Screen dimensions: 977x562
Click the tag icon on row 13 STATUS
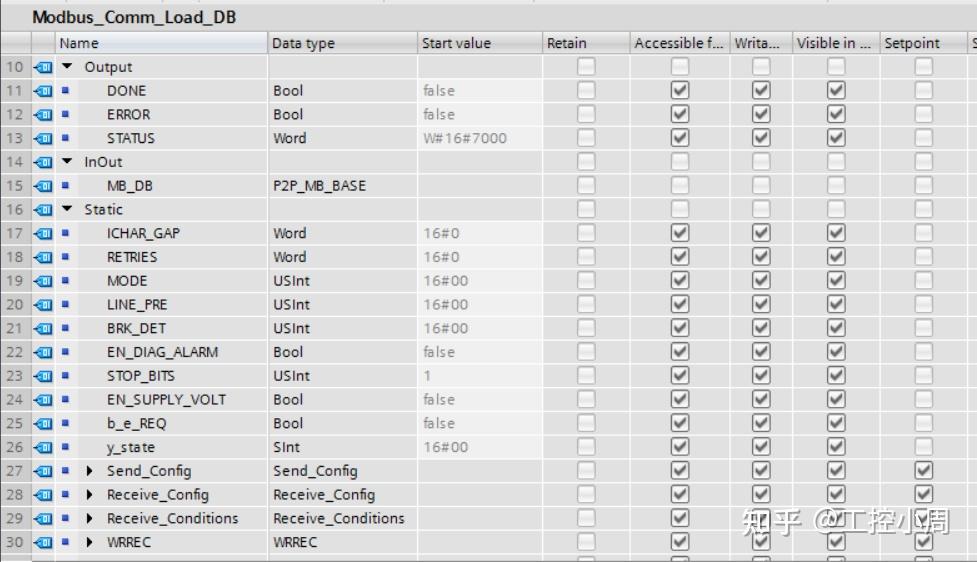43,138
